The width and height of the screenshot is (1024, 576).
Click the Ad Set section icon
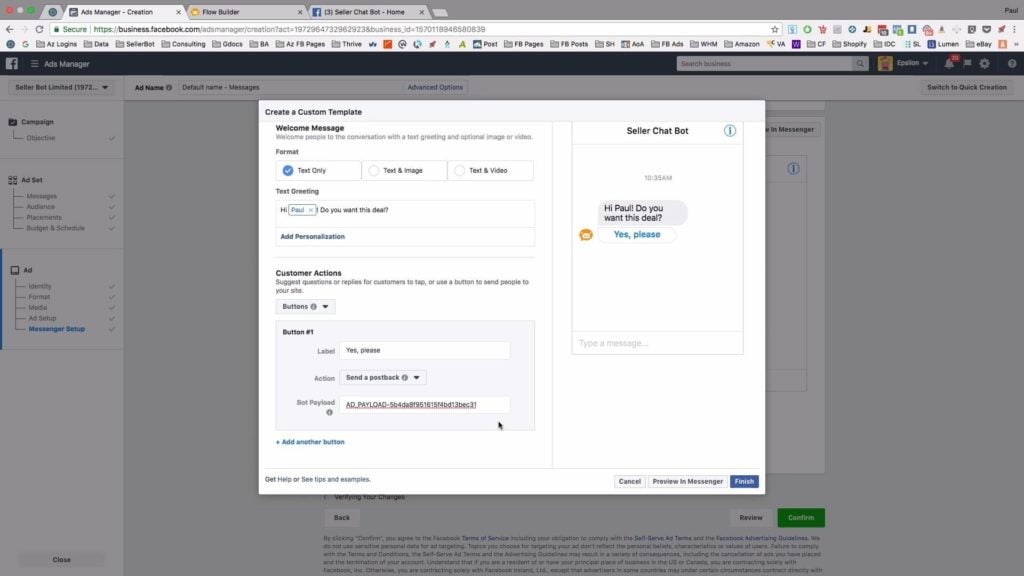coord(12,180)
